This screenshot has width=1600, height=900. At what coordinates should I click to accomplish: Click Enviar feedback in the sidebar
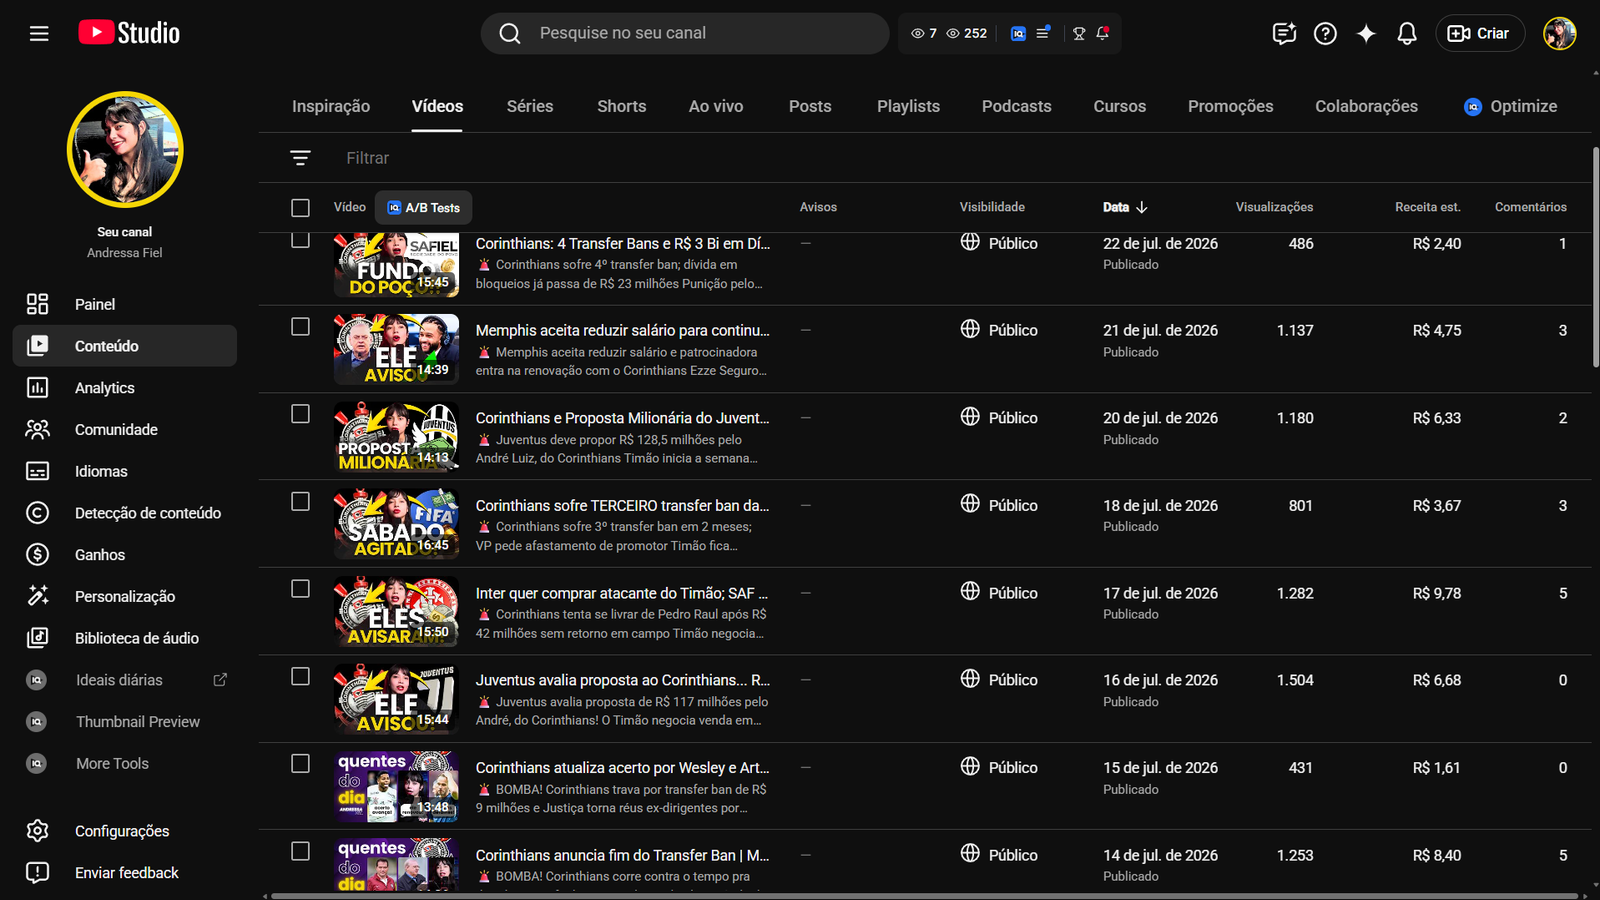[125, 873]
